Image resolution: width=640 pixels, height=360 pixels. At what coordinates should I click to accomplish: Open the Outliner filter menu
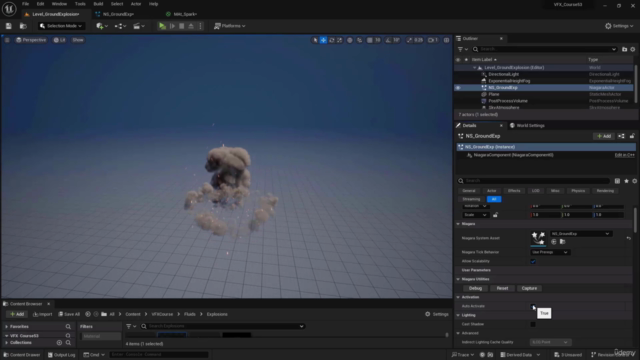462,49
